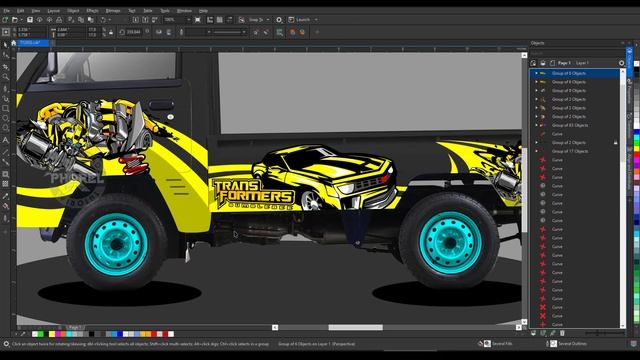Screen dimensions: 640x360
Task: Open the View menu
Action: 36,11
